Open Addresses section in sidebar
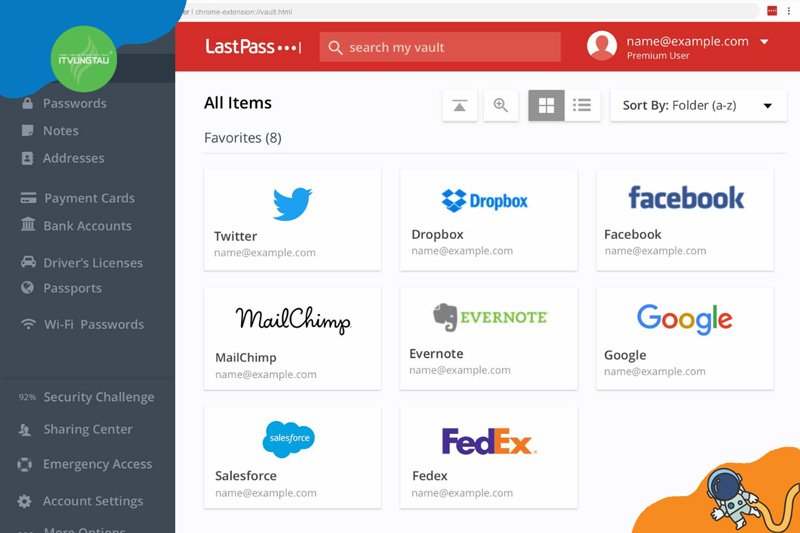The width and height of the screenshot is (800, 533). pyautogui.click(x=73, y=158)
